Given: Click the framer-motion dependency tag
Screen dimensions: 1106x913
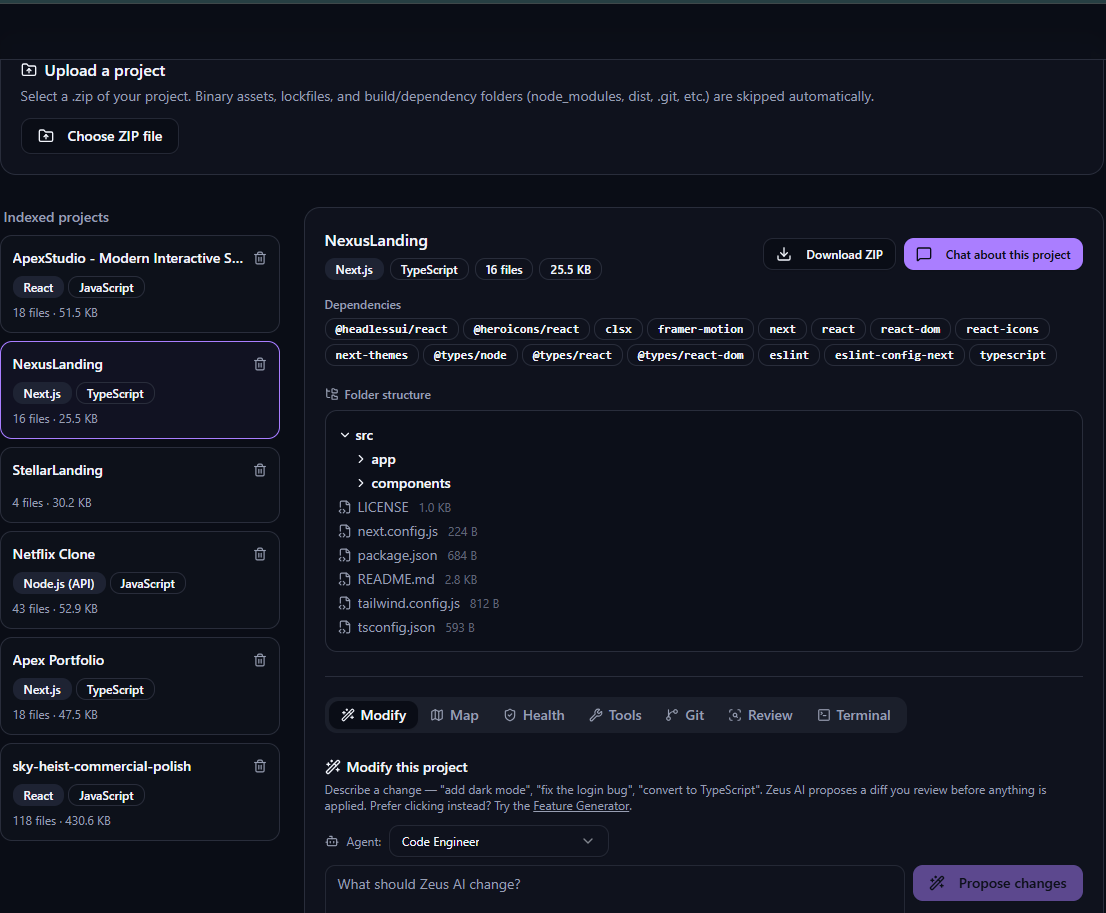Looking at the screenshot, I should point(700,329).
